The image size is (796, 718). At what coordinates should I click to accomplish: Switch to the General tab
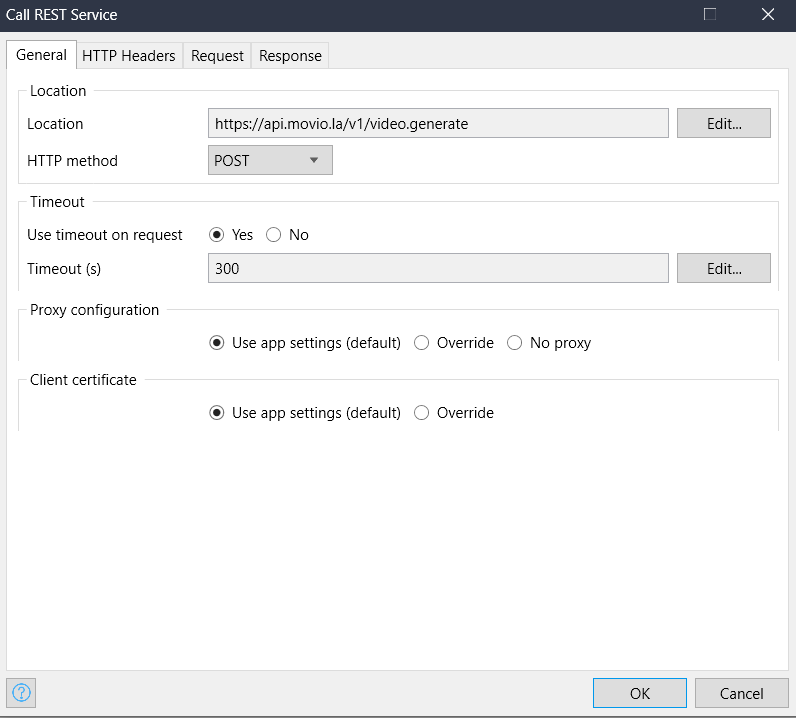(x=42, y=55)
